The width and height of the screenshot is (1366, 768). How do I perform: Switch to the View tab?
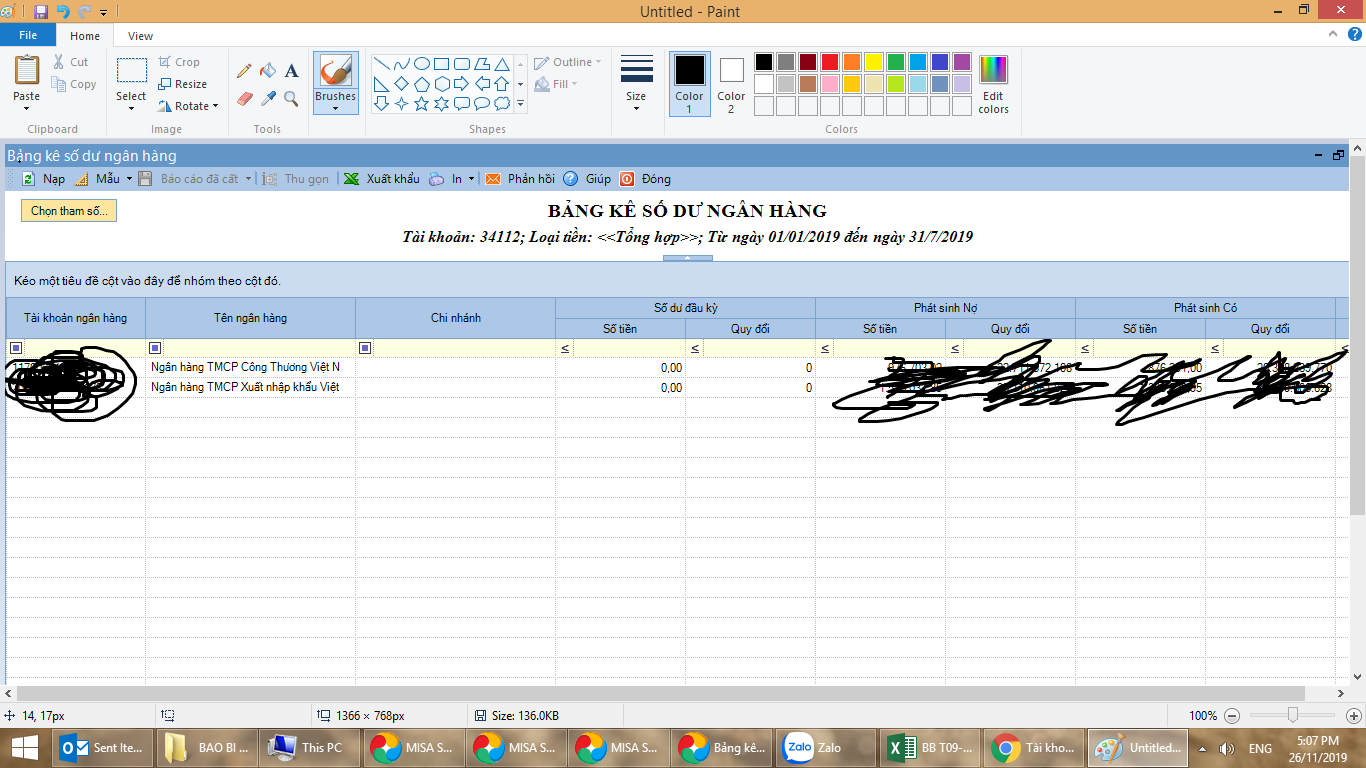click(x=140, y=36)
